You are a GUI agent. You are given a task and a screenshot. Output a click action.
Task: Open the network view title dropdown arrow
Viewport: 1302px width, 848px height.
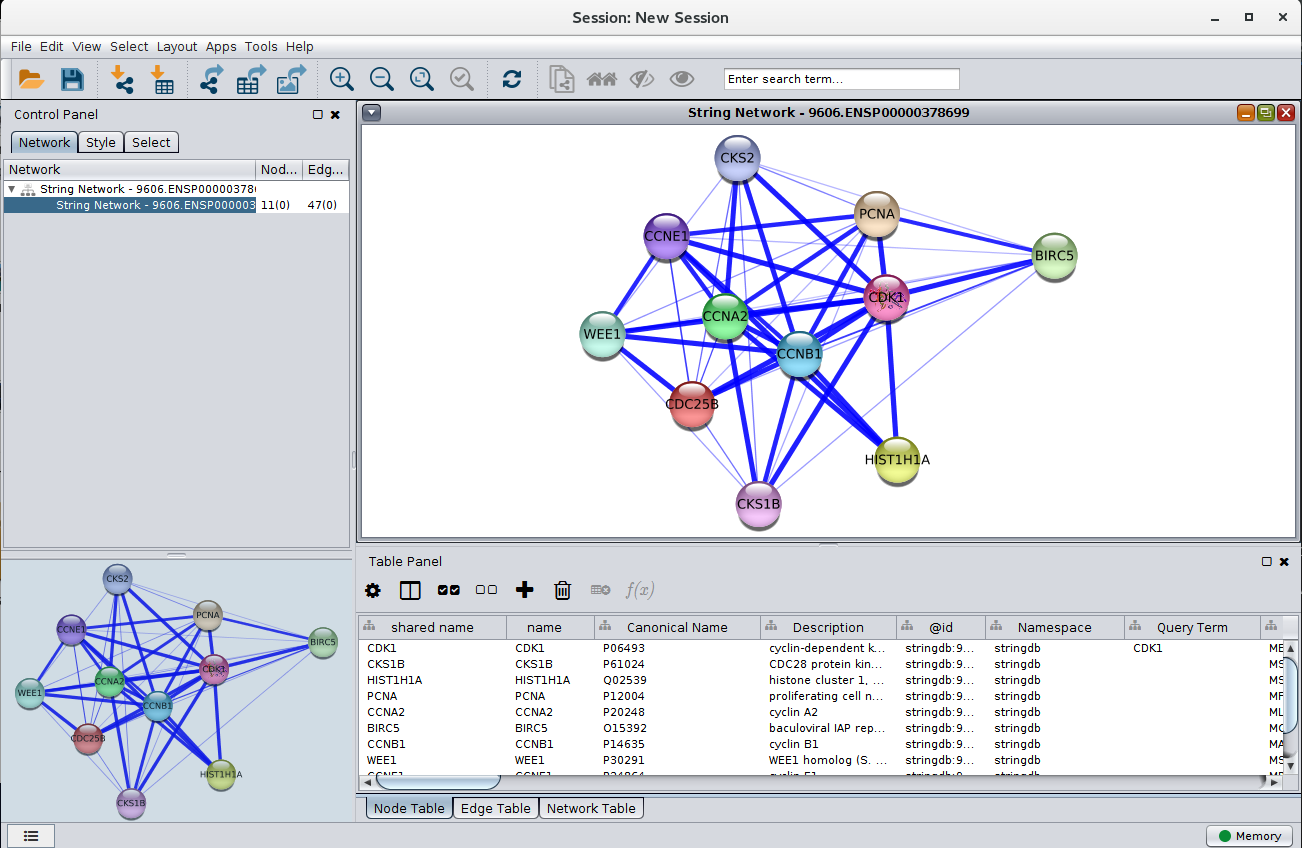tap(372, 113)
